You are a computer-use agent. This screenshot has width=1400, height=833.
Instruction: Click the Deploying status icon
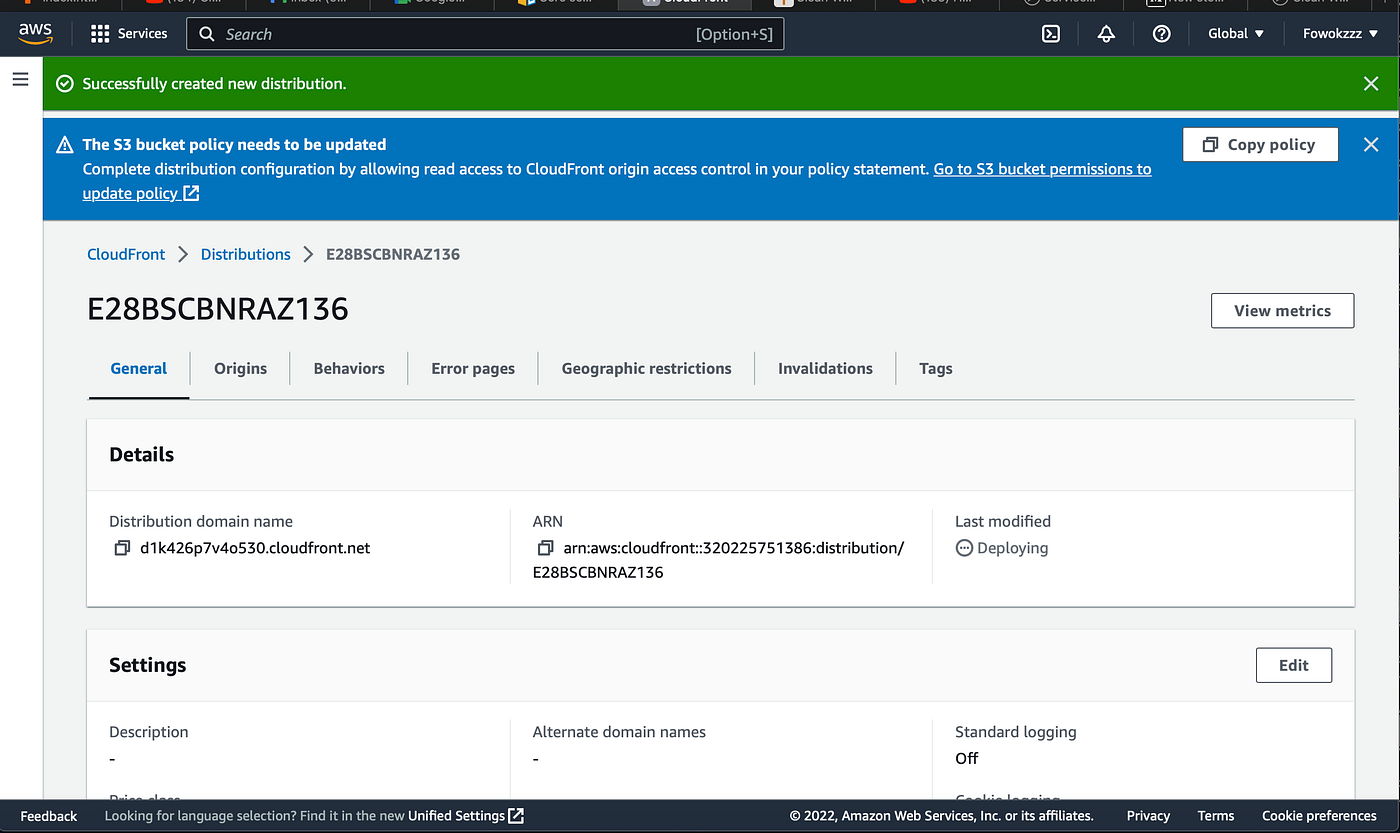[x=964, y=548]
